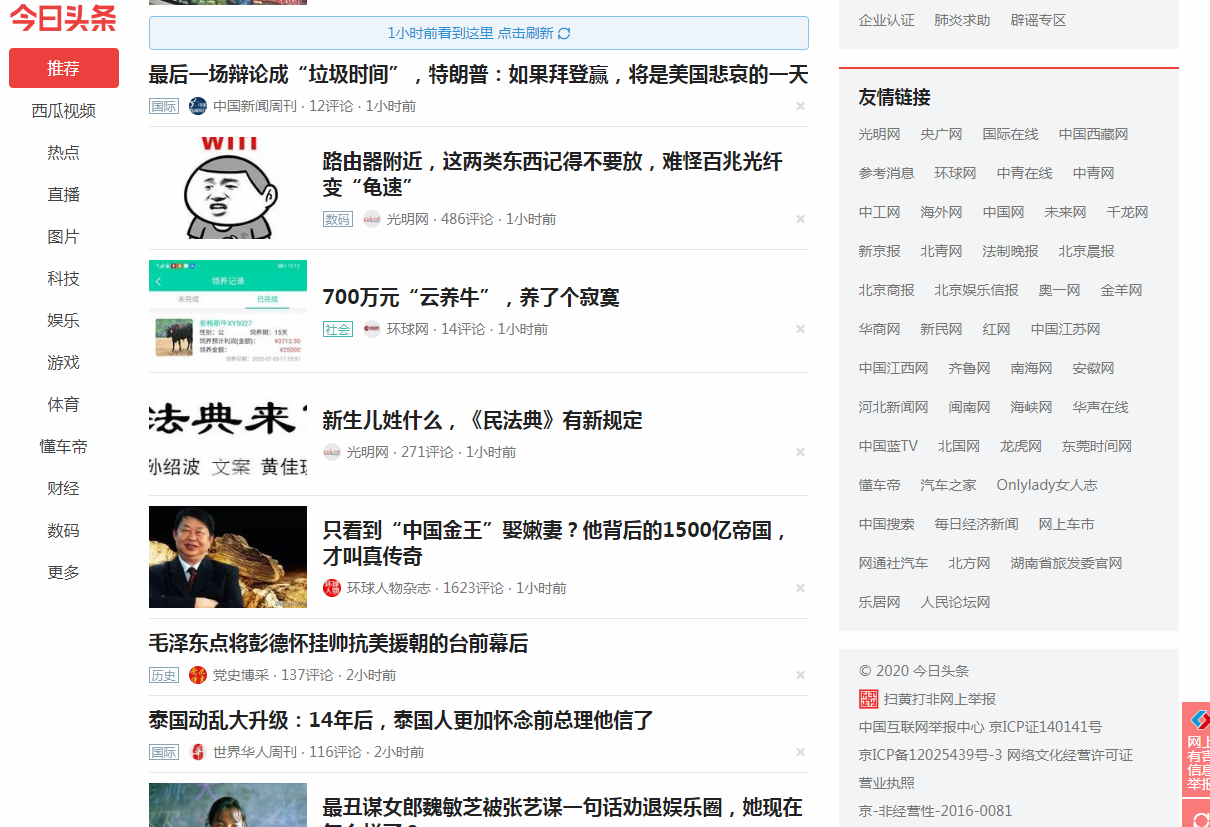Go to the 直播 channel

point(64,195)
